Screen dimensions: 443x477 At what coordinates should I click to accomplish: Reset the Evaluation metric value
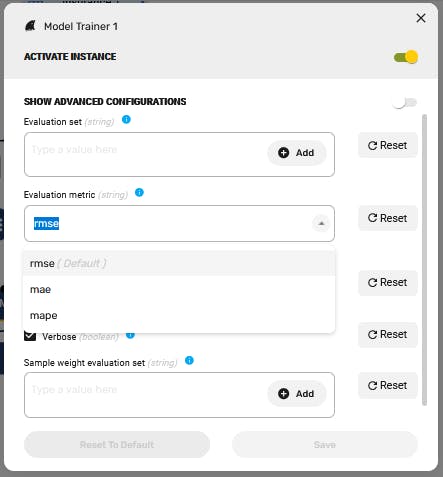(x=388, y=218)
